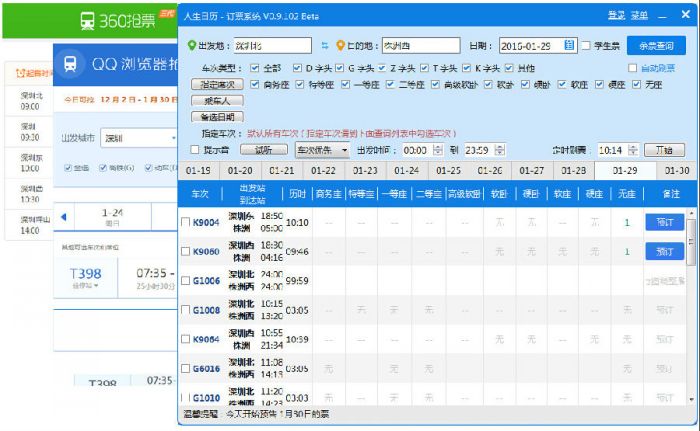Adjust the 定时刷票 10:14 stepper
Viewport: 700px width, 431px height.
pos(633,150)
